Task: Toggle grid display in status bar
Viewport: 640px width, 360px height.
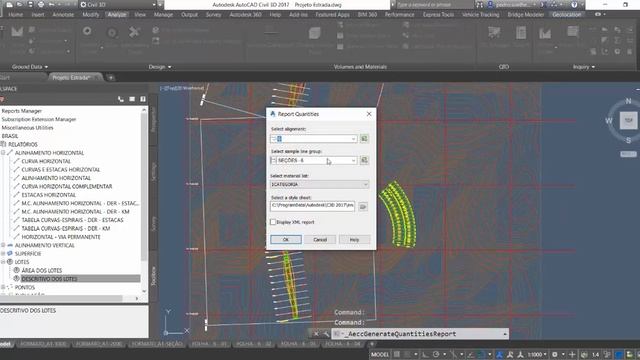Action: (x=397, y=354)
